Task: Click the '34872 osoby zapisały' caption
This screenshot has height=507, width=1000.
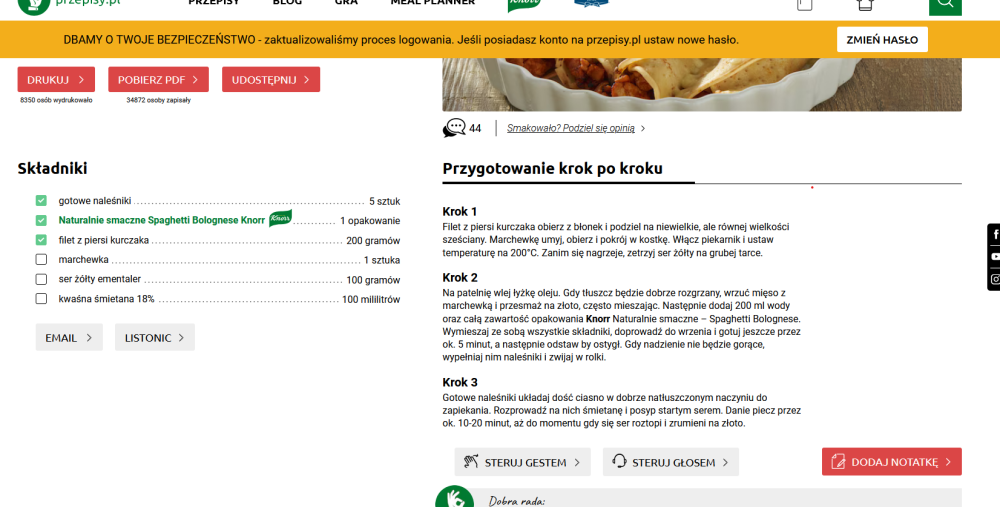Action: click(158, 100)
